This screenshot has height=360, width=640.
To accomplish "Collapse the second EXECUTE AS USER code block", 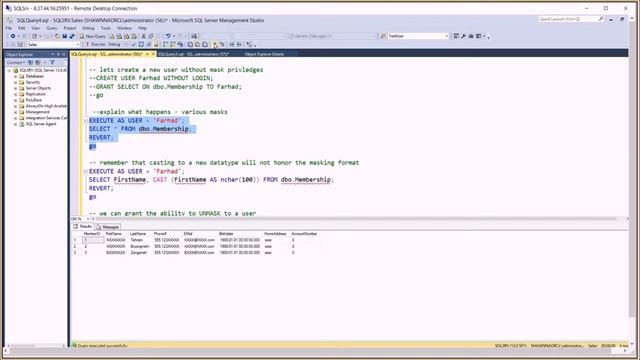I will point(86,171).
